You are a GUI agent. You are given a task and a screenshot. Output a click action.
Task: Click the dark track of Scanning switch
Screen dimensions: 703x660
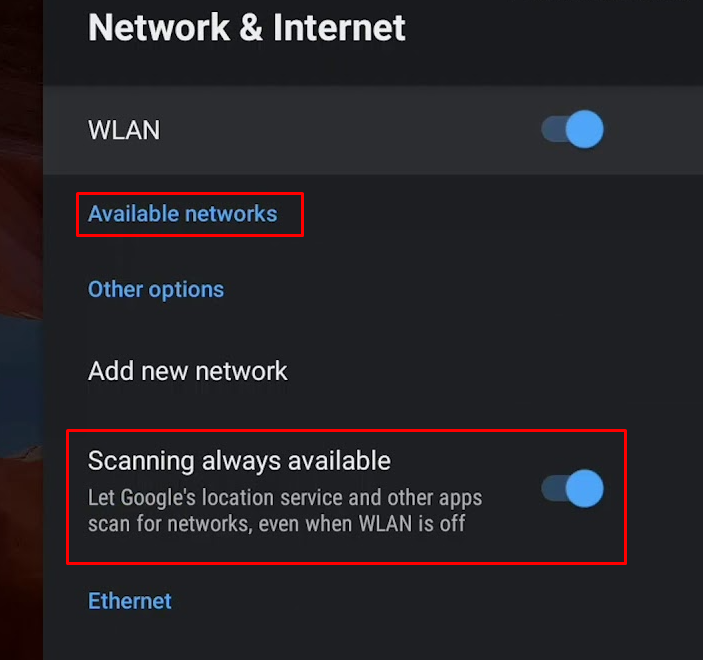553,488
